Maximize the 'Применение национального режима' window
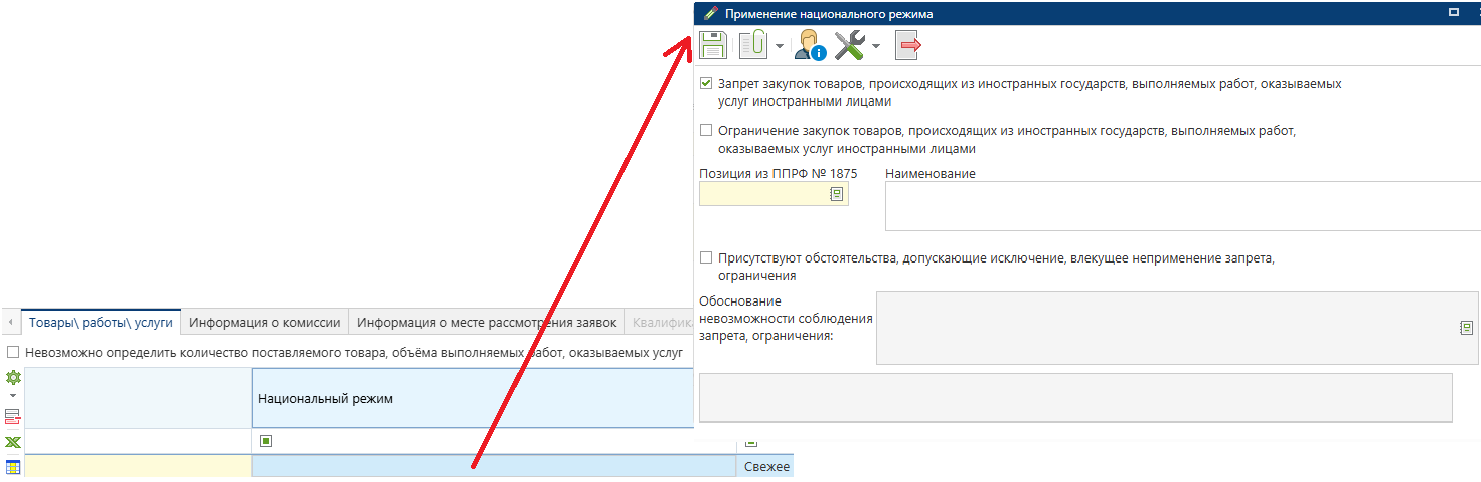1481x482 pixels. pyautogui.click(x=1454, y=13)
